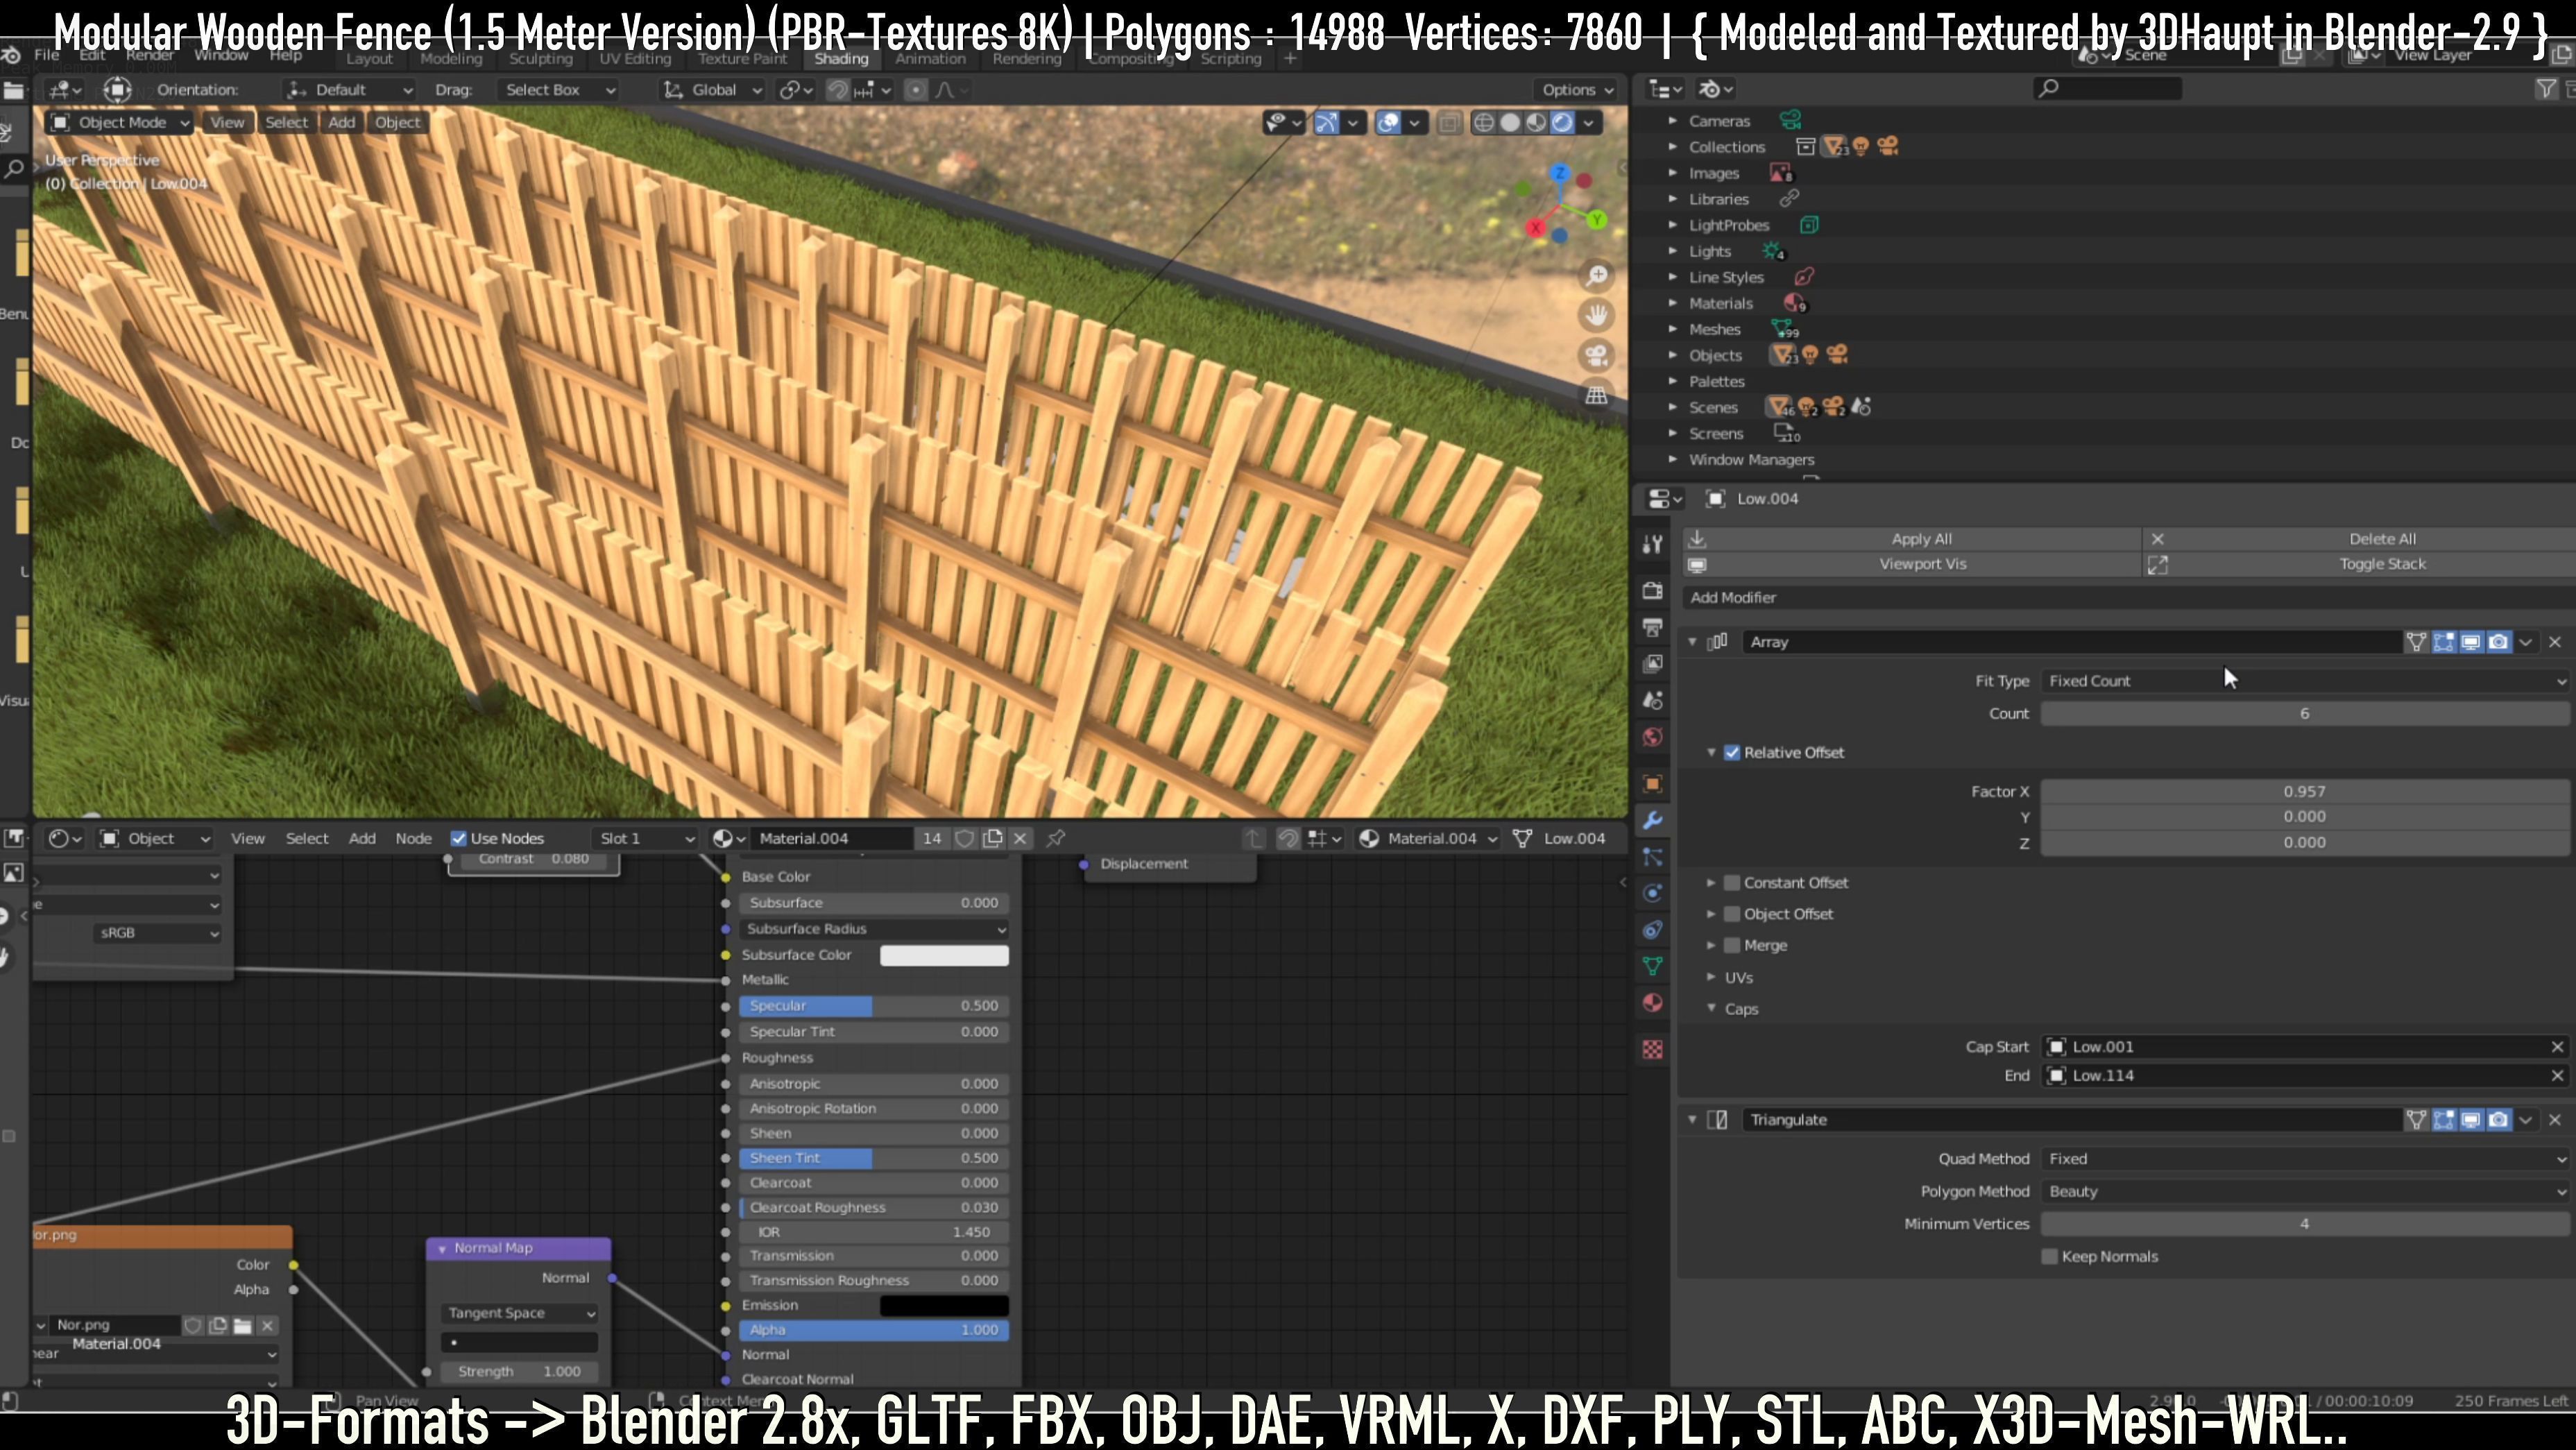Screen dimensions: 2576x1450
Task: Toggle Triangulate modifier render visibility camera icon
Action: (2498, 1120)
